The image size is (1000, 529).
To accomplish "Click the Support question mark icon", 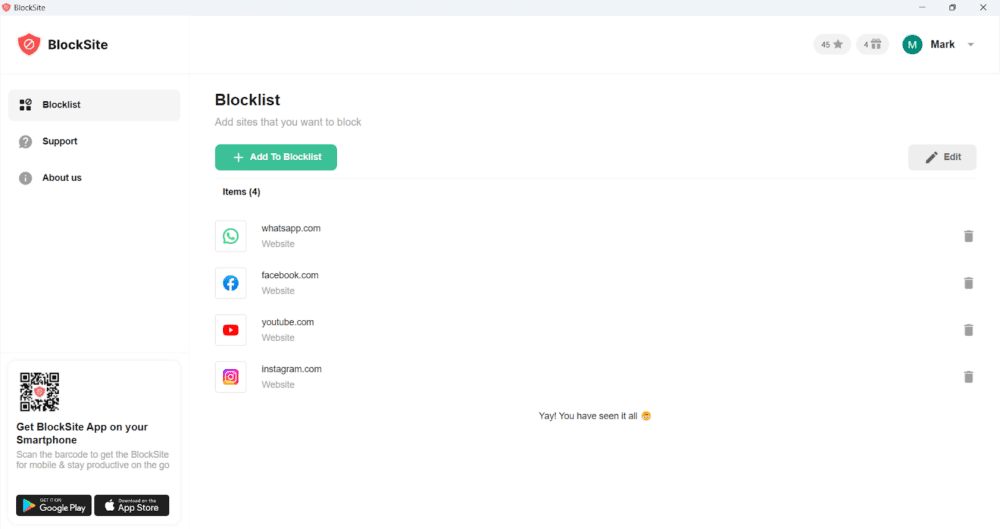I will click(26, 142).
